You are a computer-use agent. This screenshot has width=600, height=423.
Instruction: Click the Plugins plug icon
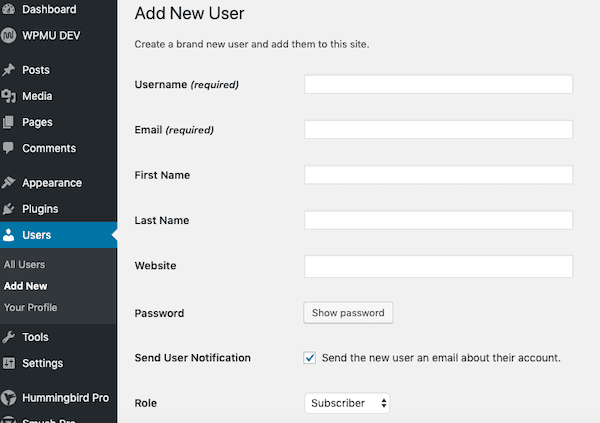click(x=9, y=209)
